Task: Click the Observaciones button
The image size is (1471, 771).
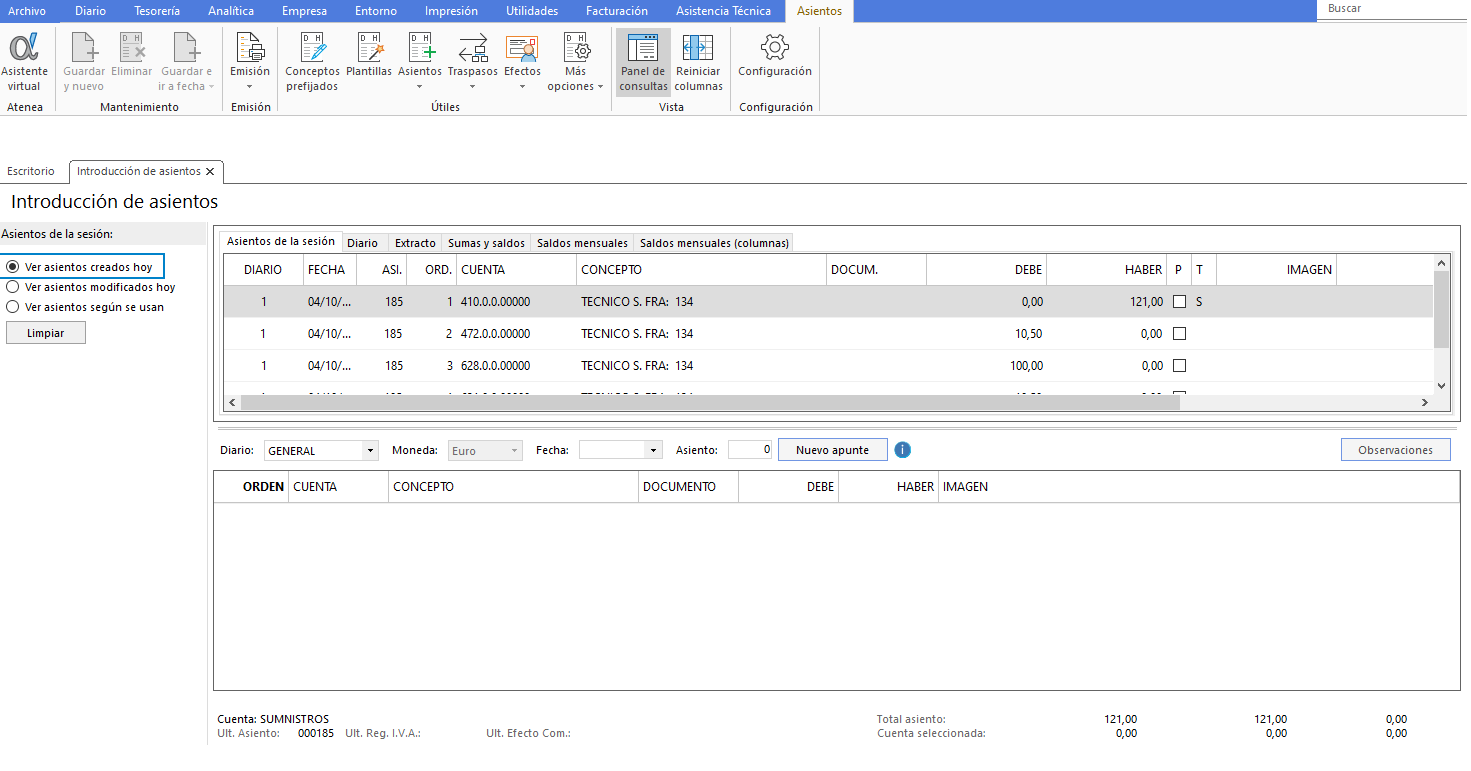Action: (1396, 450)
